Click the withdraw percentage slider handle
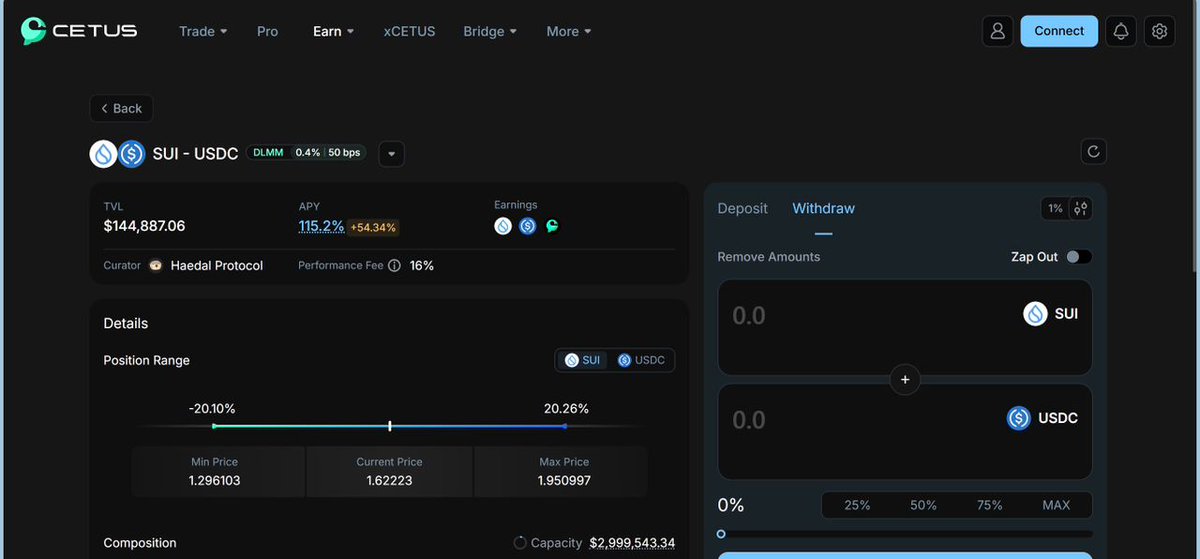 (721, 534)
